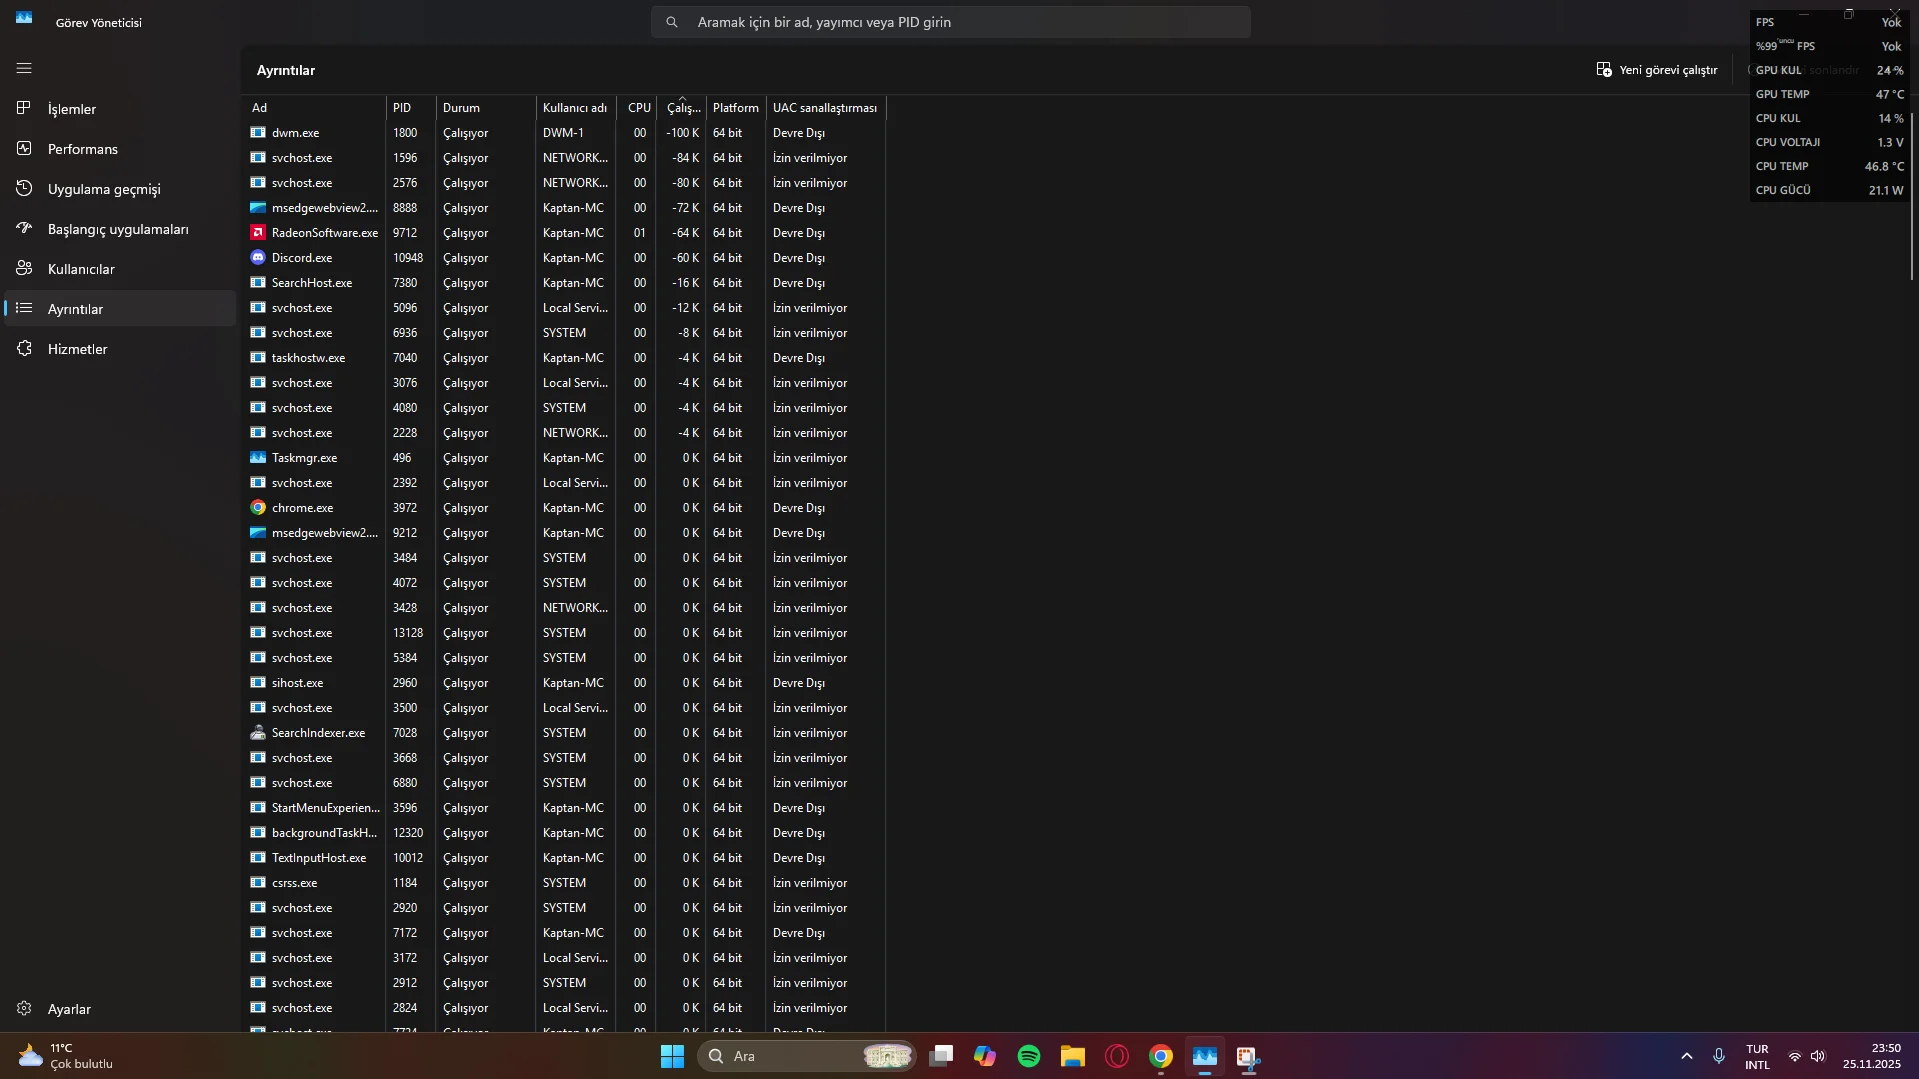Screen dimensions: 1919x1079
Task: Click the sorted Çalış... column header
Action: tap(681, 107)
